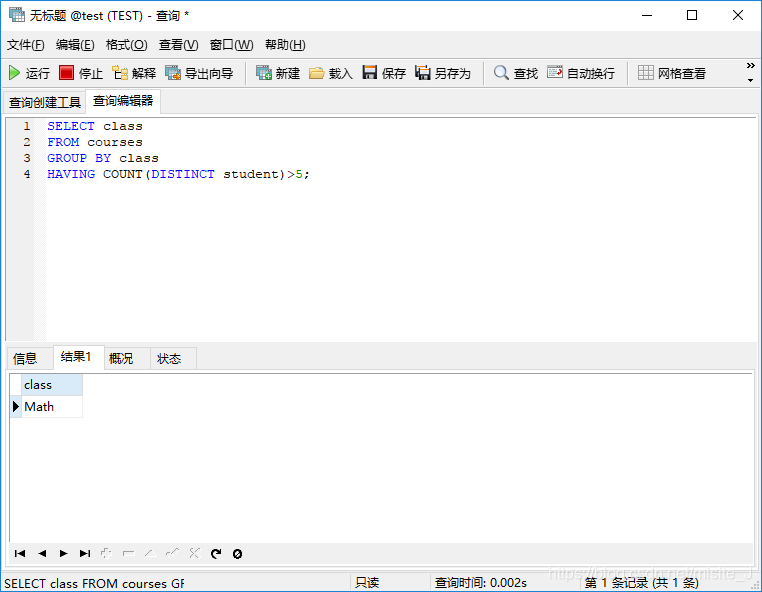This screenshot has width=762, height=592.
Task: Click the SELECT class FROM status text
Action: (x=94, y=583)
